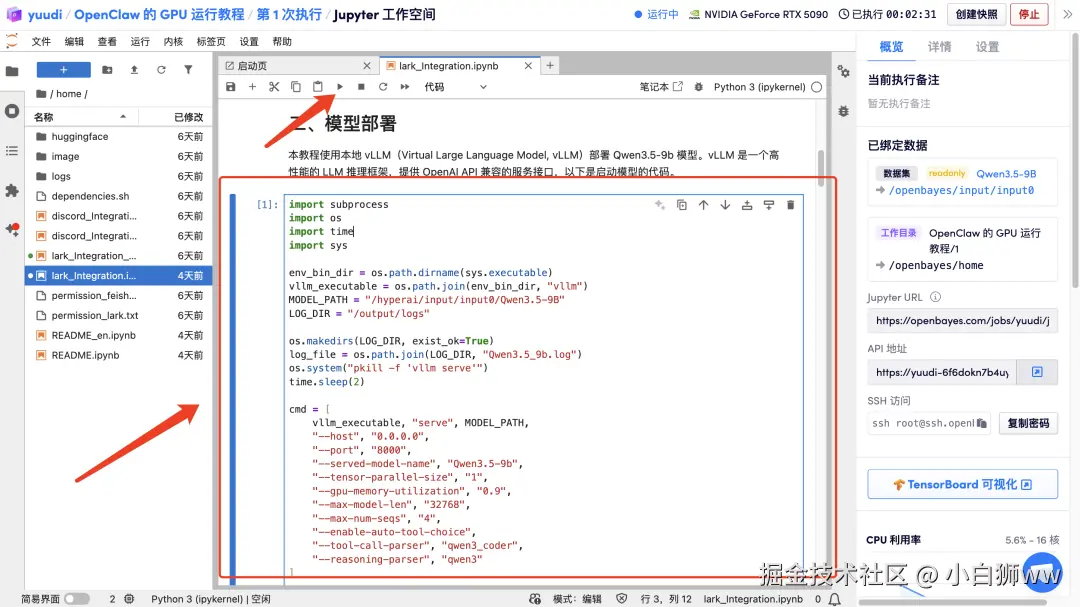This screenshot has width=1080, height=607.
Task: Restart the kernel with circular arrow icon
Action: pyautogui.click(x=383, y=87)
